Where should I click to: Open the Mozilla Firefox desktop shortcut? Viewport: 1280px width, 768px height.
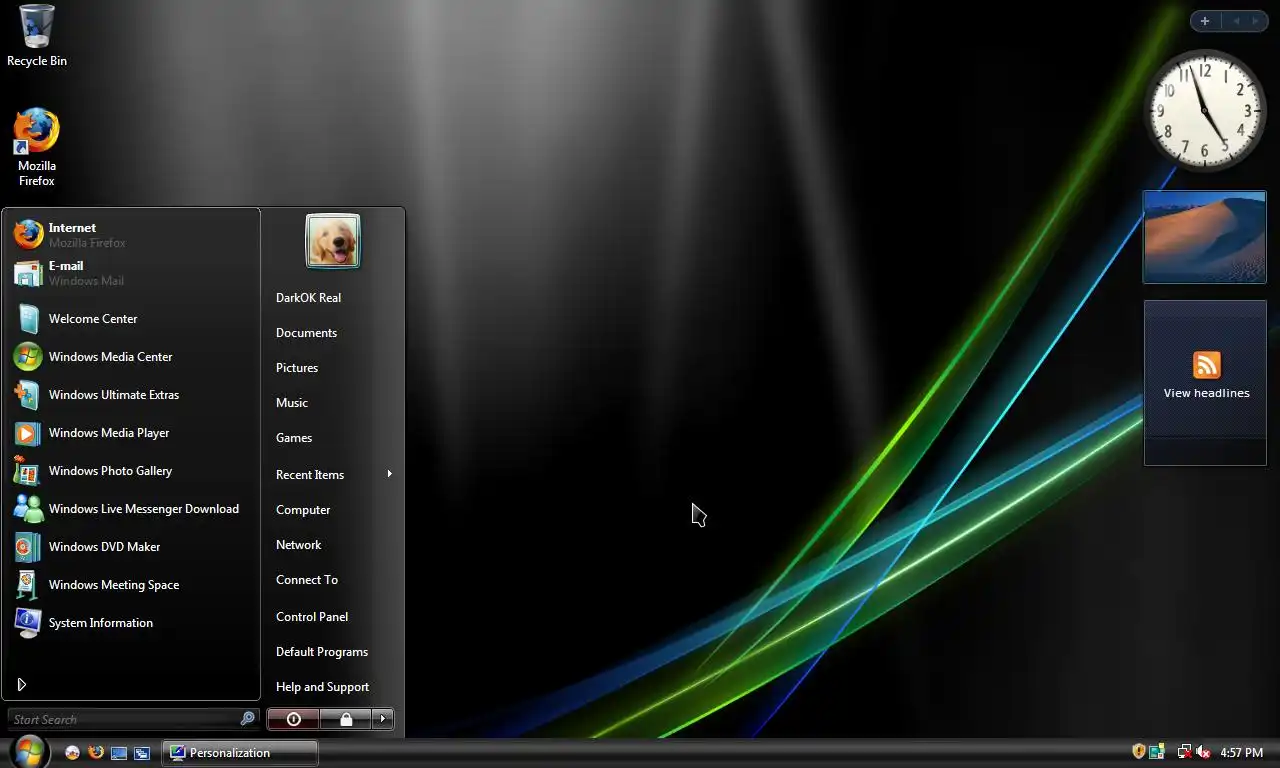pyautogui.click(x=37, y=147)
